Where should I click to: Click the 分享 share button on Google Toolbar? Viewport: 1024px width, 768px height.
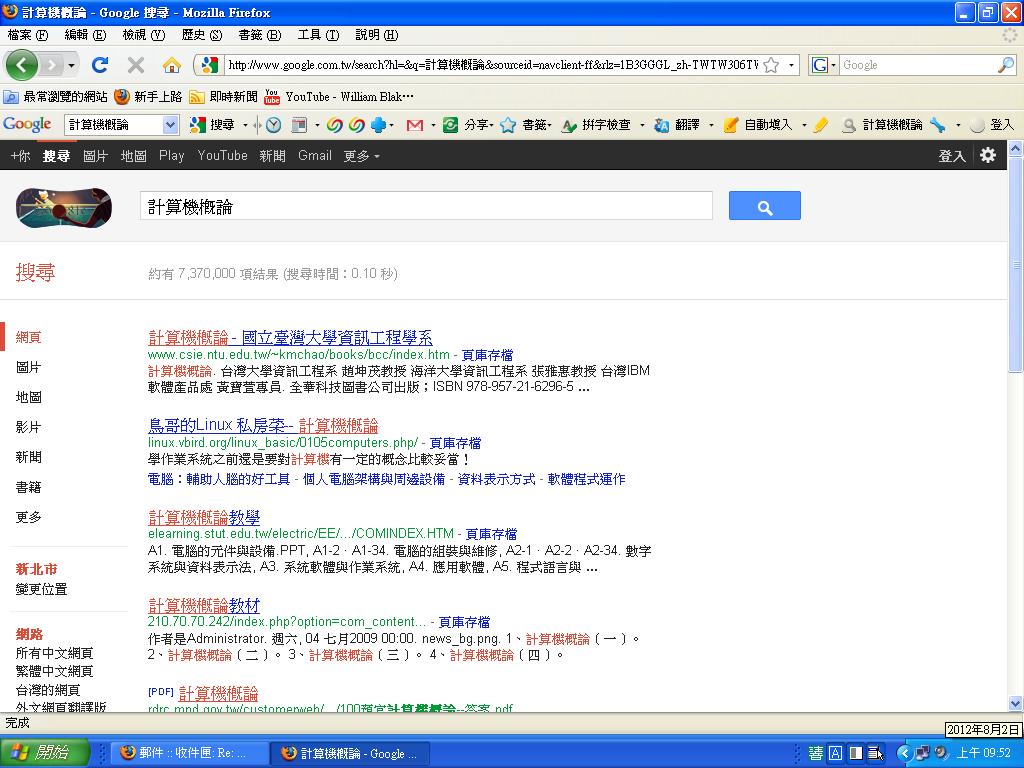[x=468, y=125]
